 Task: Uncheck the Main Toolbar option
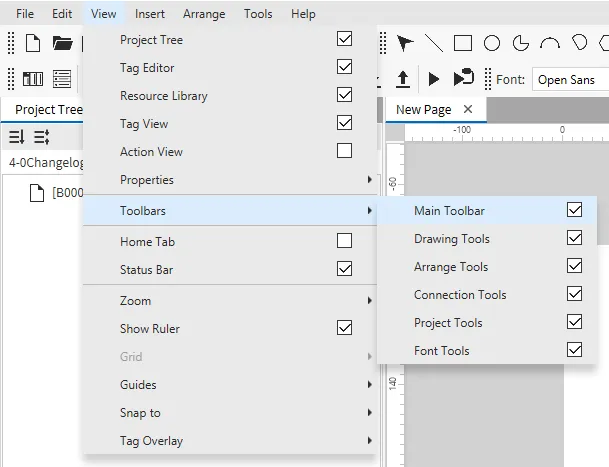pos(574,211)
